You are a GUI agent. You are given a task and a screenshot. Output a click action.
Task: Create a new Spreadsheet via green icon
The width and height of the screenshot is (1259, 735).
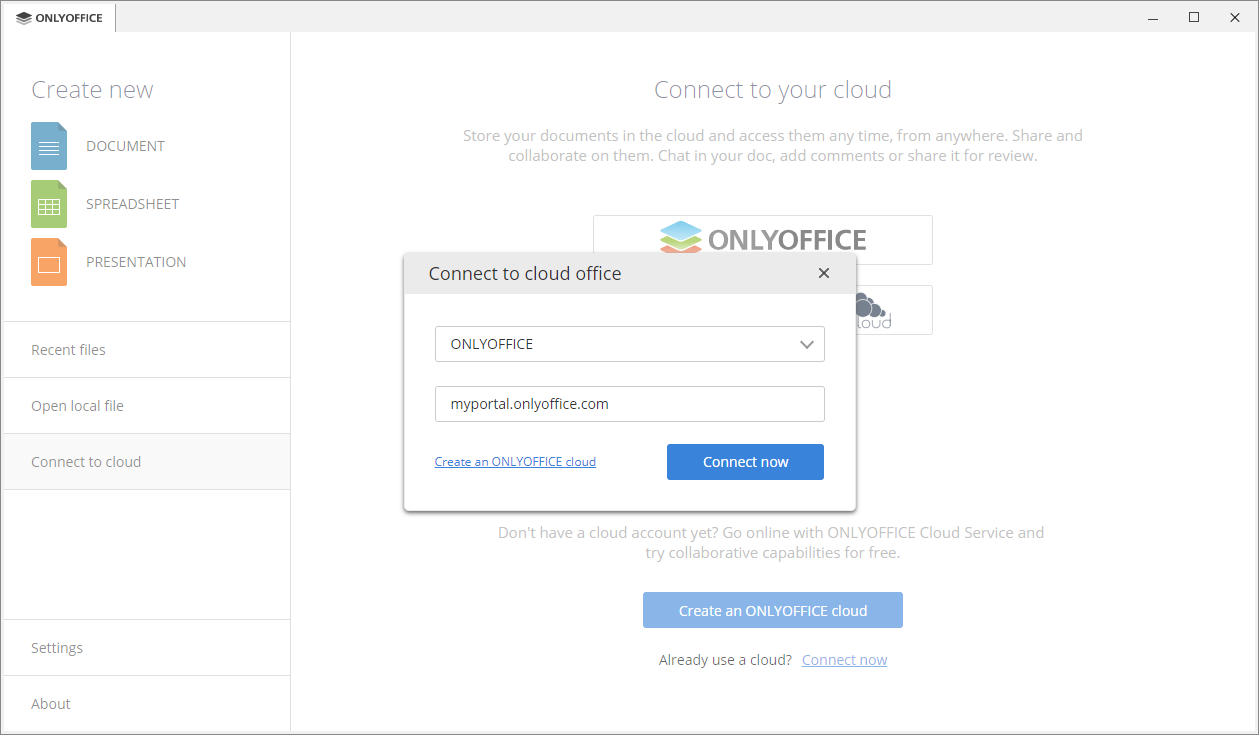click(x=49, y=204)
